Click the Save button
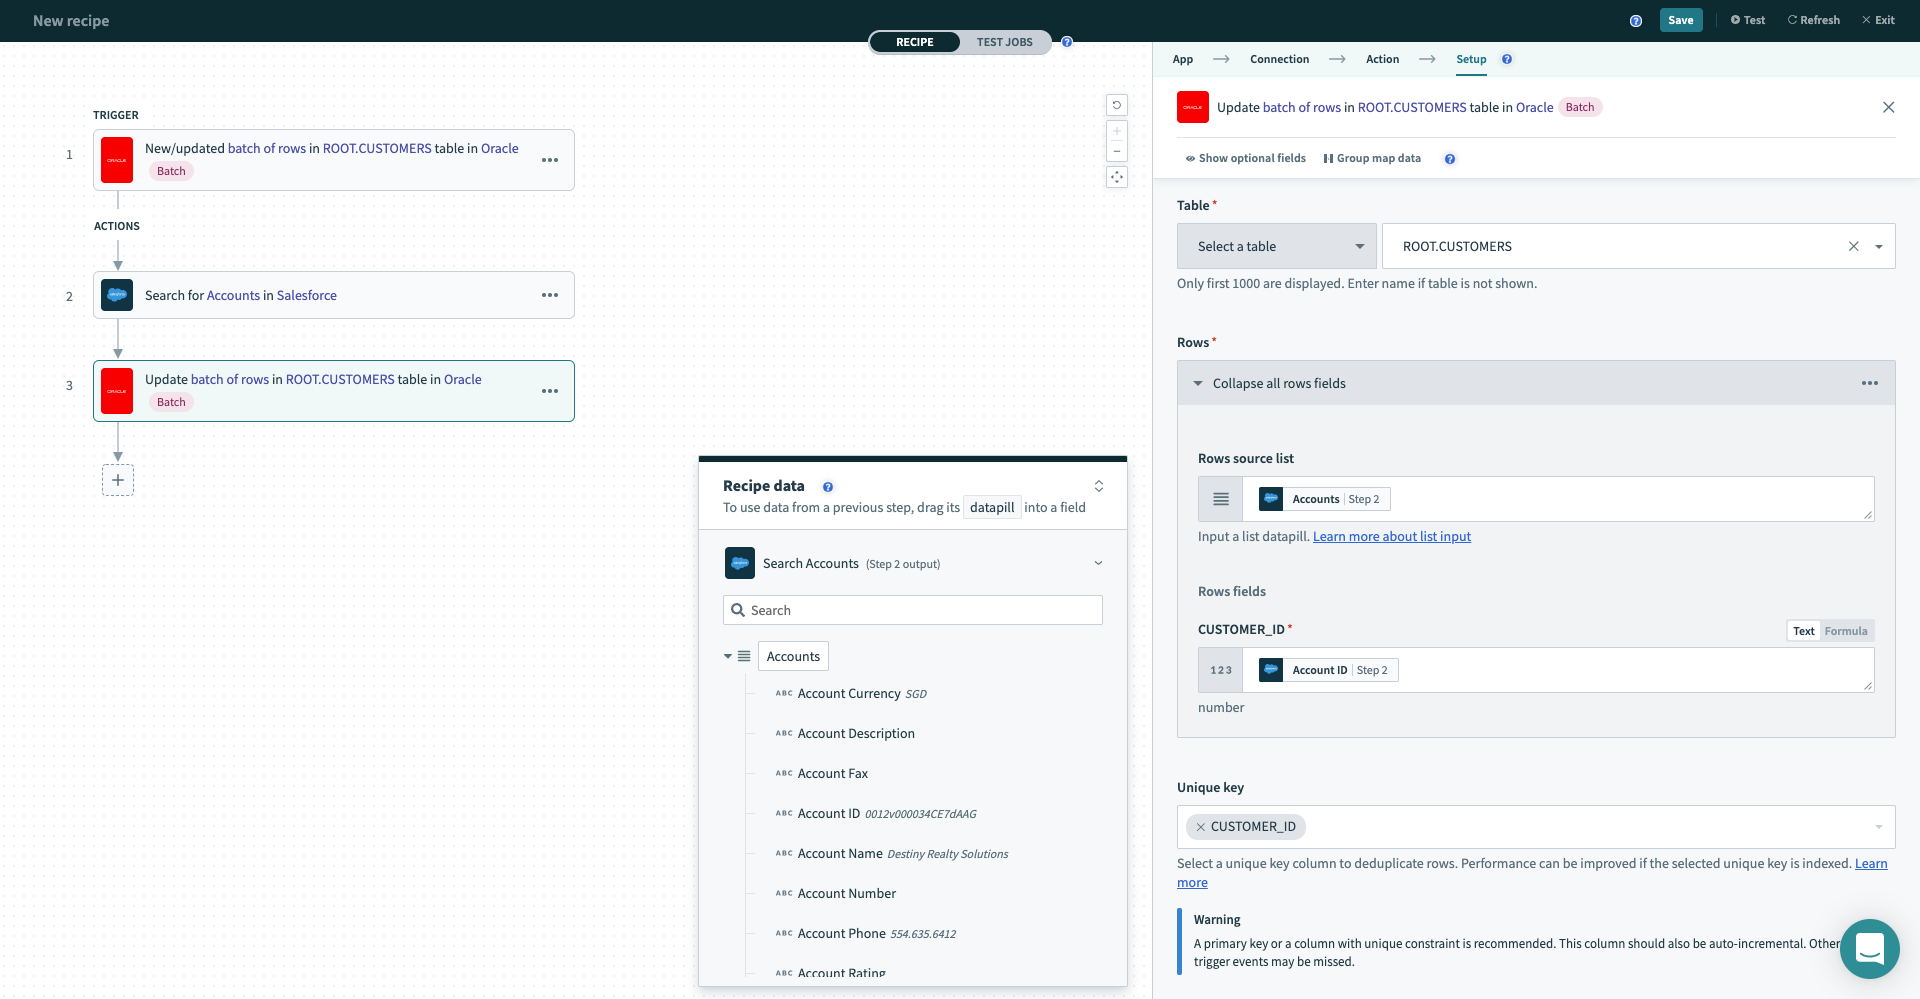1920x999 pixels. tap(1680, 20)
